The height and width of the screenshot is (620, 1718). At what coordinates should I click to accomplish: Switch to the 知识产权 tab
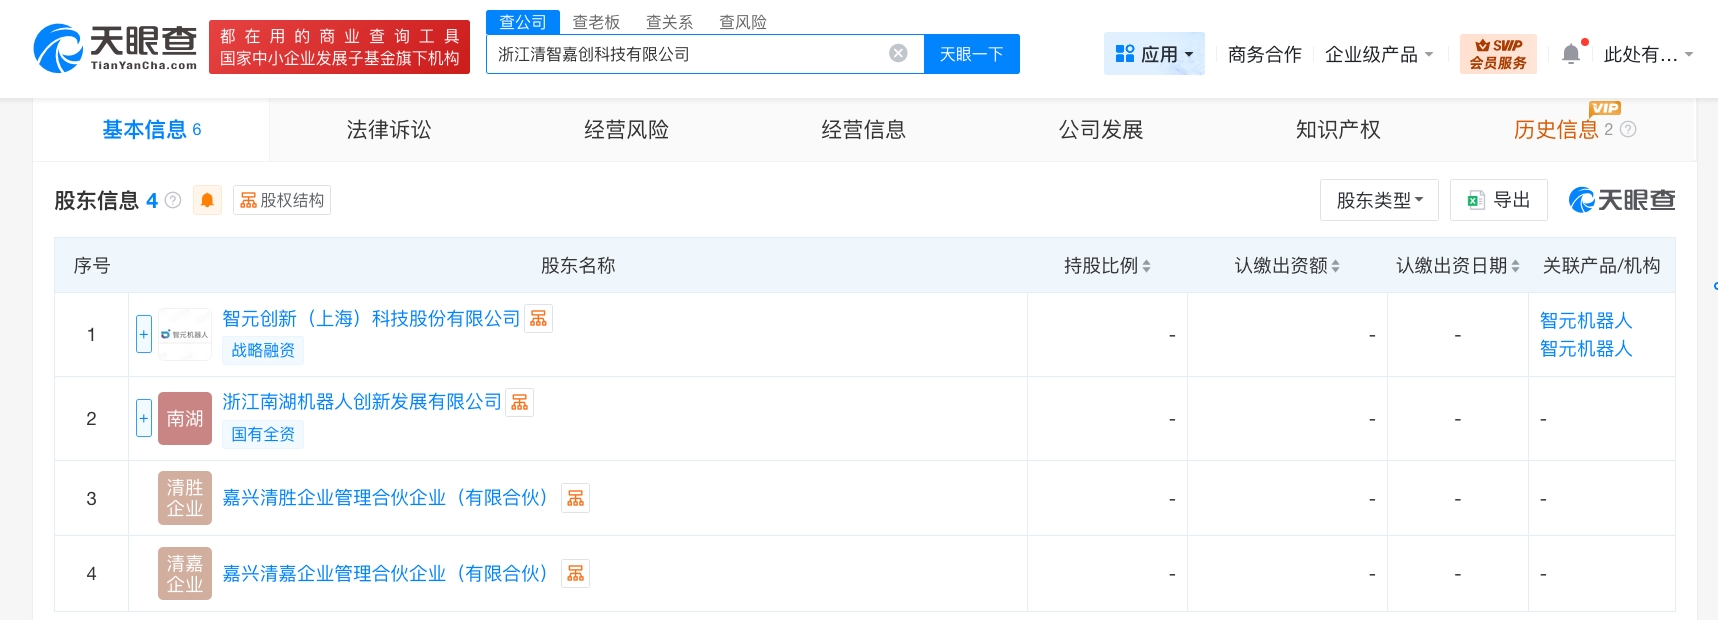click(1337, 130)
